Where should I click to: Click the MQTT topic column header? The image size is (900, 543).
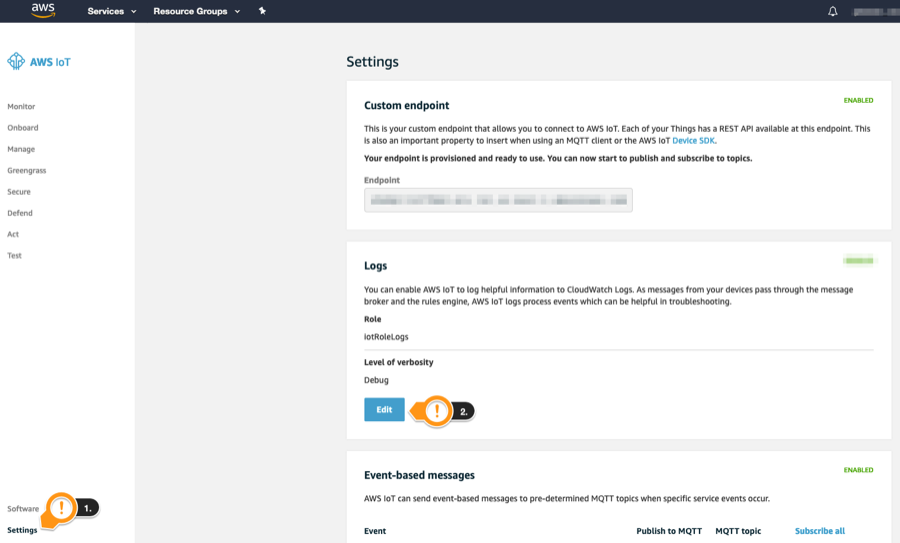pos(738,531)
